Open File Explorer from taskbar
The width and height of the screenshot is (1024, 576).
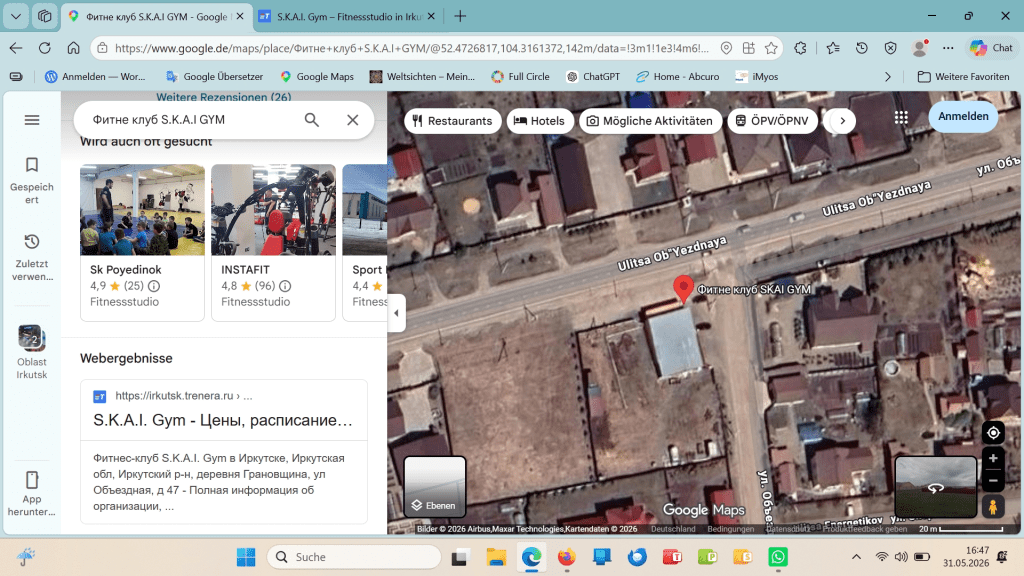click(496, 557)
